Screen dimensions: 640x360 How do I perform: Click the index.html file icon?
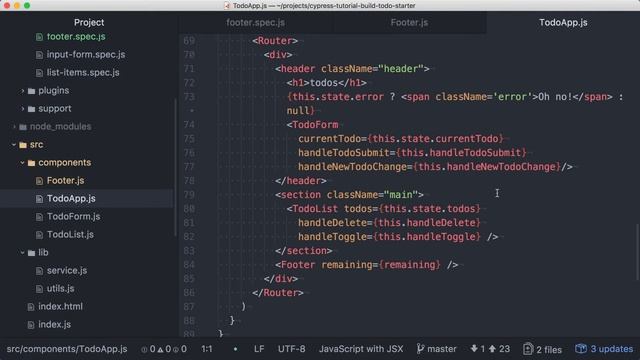pos(31,307)
